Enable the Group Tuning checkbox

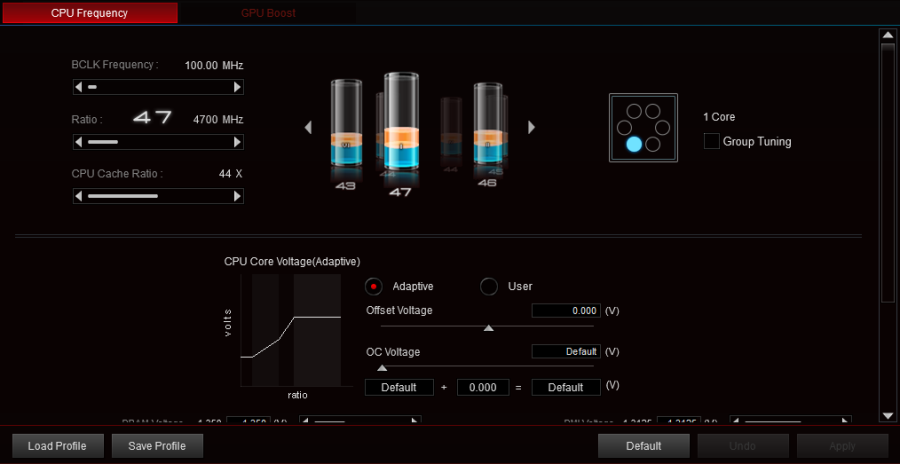712,141
